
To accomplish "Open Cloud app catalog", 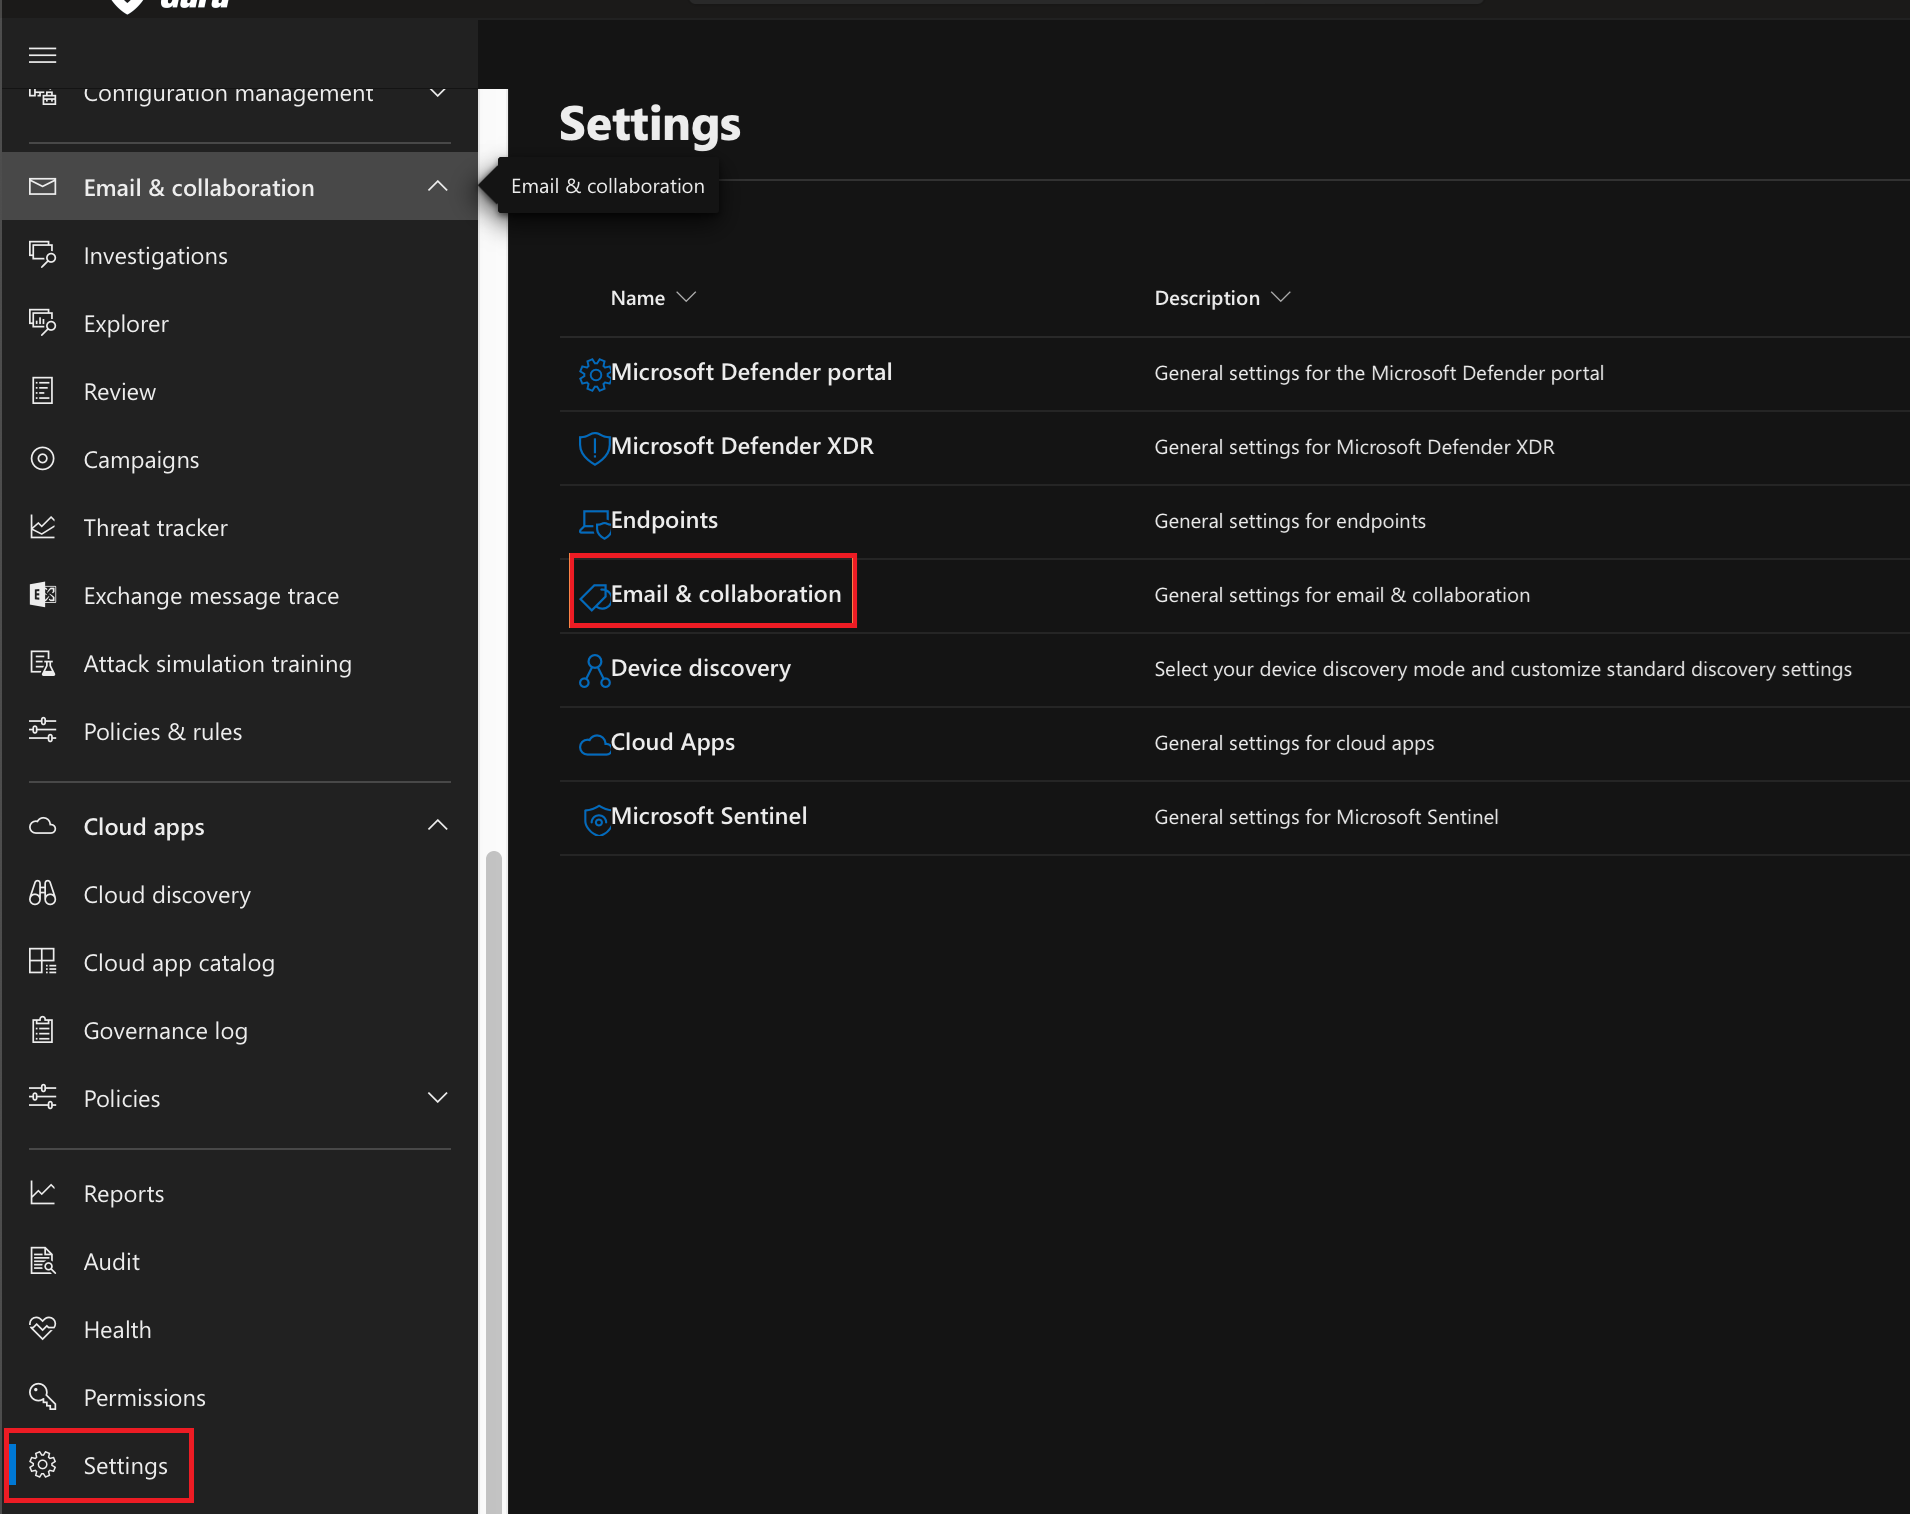I will point(179,963).
